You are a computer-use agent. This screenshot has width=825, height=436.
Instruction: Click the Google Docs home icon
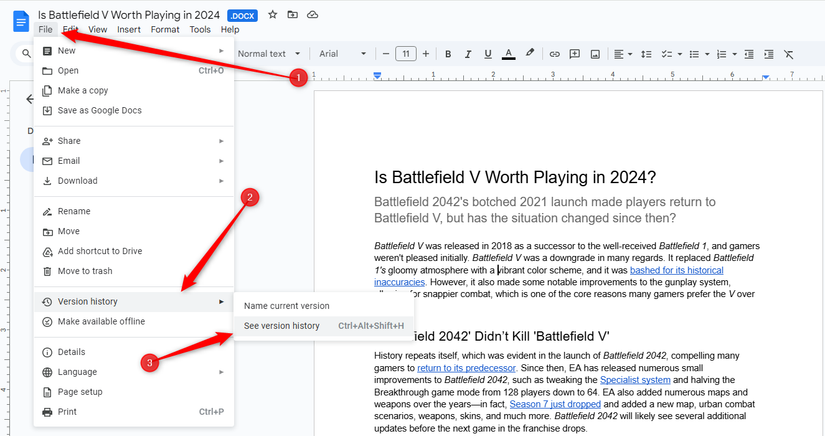[21, 22]
